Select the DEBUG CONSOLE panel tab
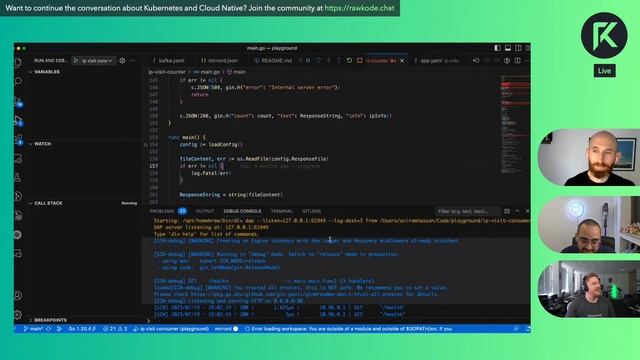640x360 pixels. coord(242,211)
